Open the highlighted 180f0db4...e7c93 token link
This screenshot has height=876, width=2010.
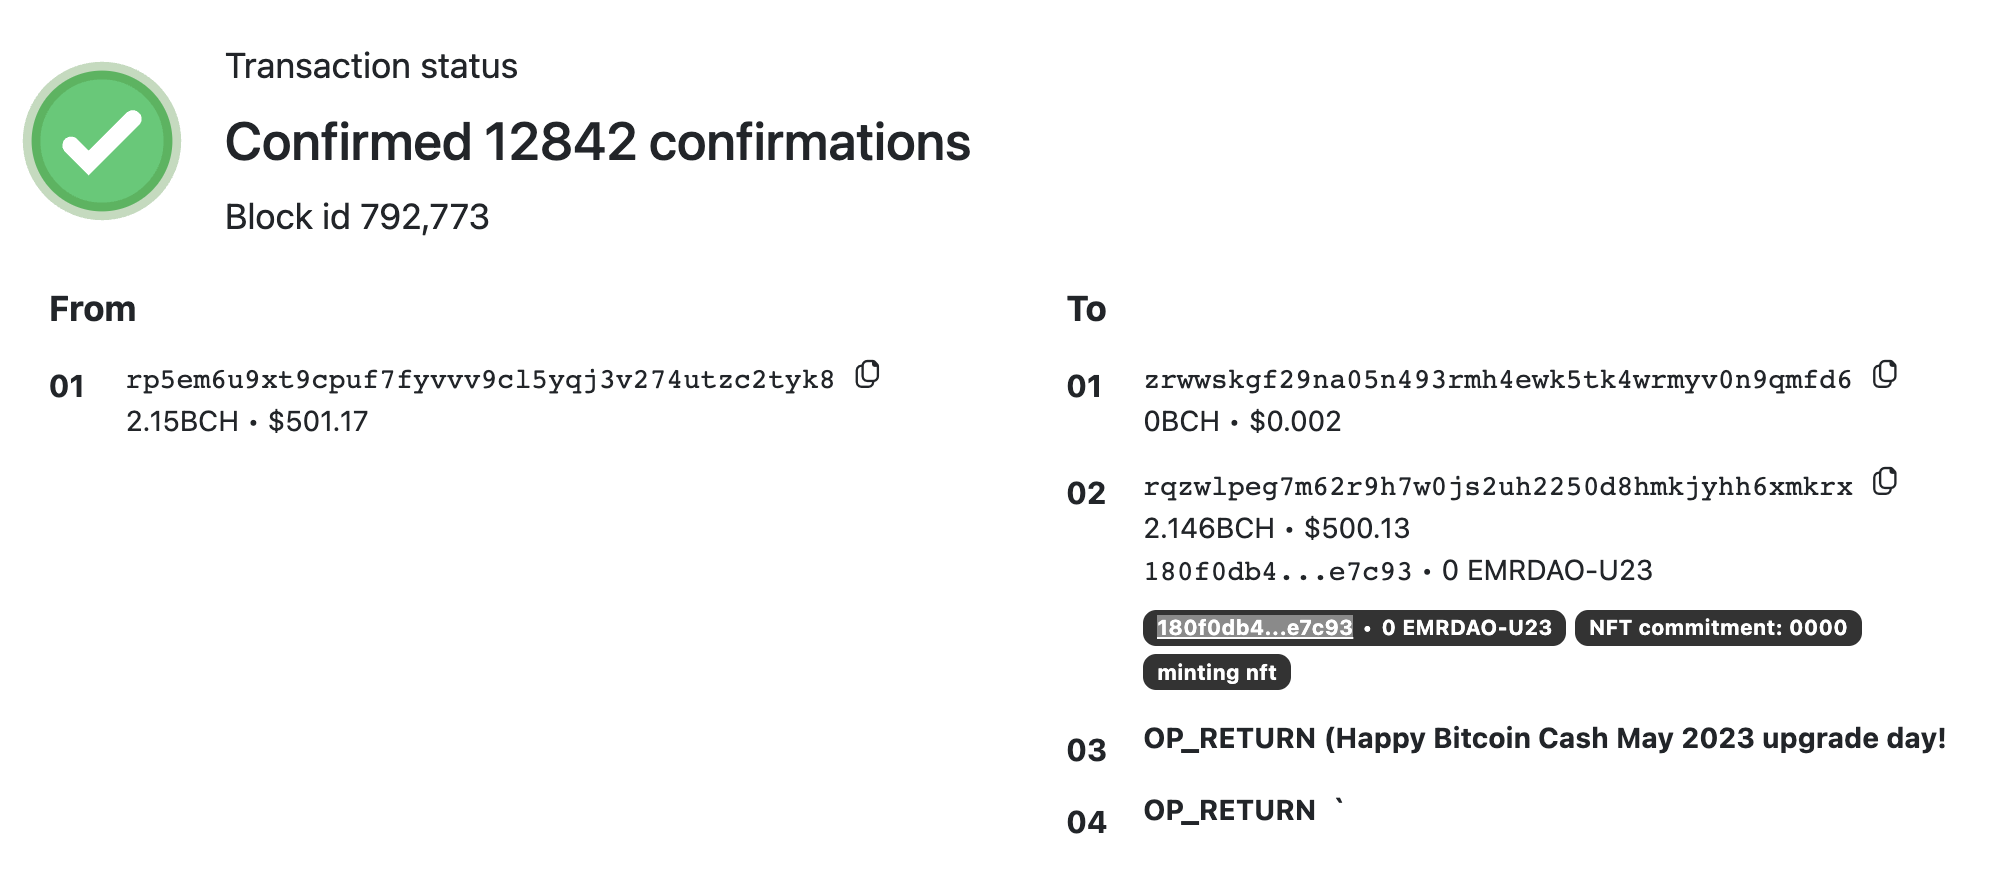pyautogui.click(x=1254, y=628)
